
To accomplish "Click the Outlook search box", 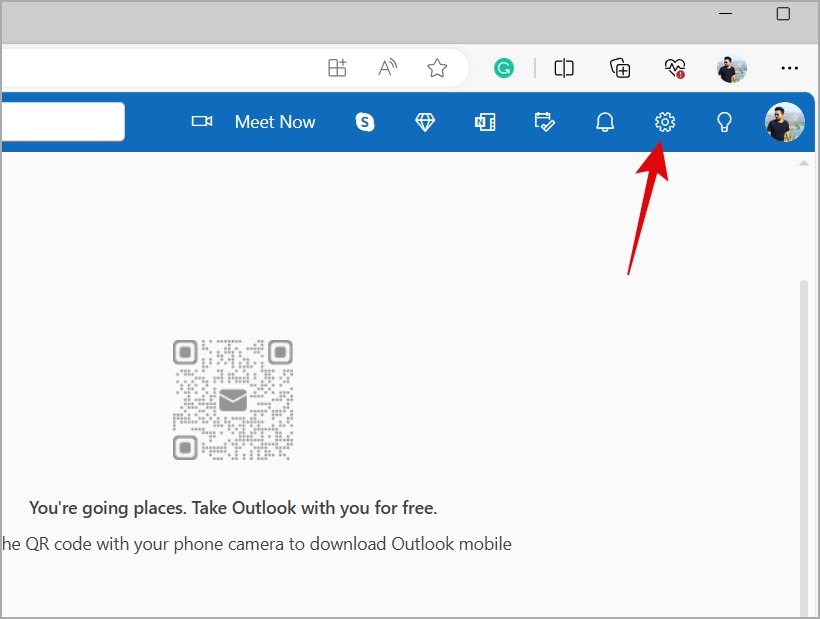I will 63,121.
